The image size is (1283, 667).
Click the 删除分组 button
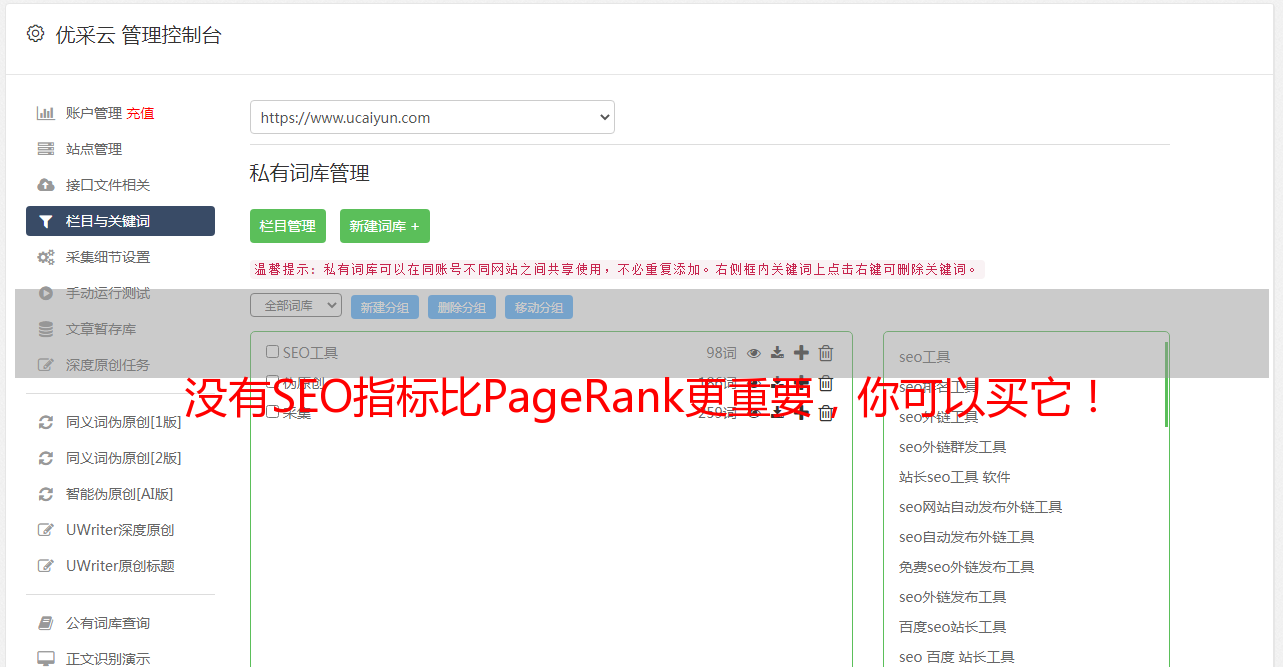click(x=462, y=307)
